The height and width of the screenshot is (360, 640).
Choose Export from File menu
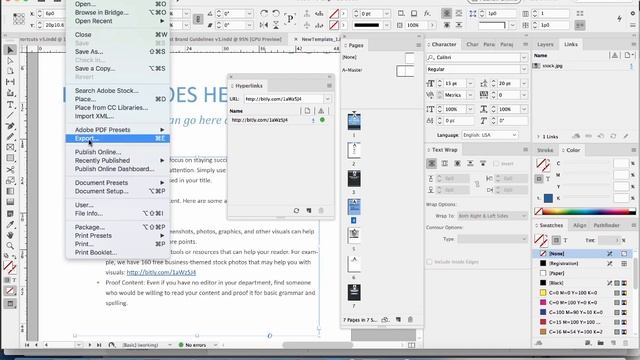tap(118, 138)
